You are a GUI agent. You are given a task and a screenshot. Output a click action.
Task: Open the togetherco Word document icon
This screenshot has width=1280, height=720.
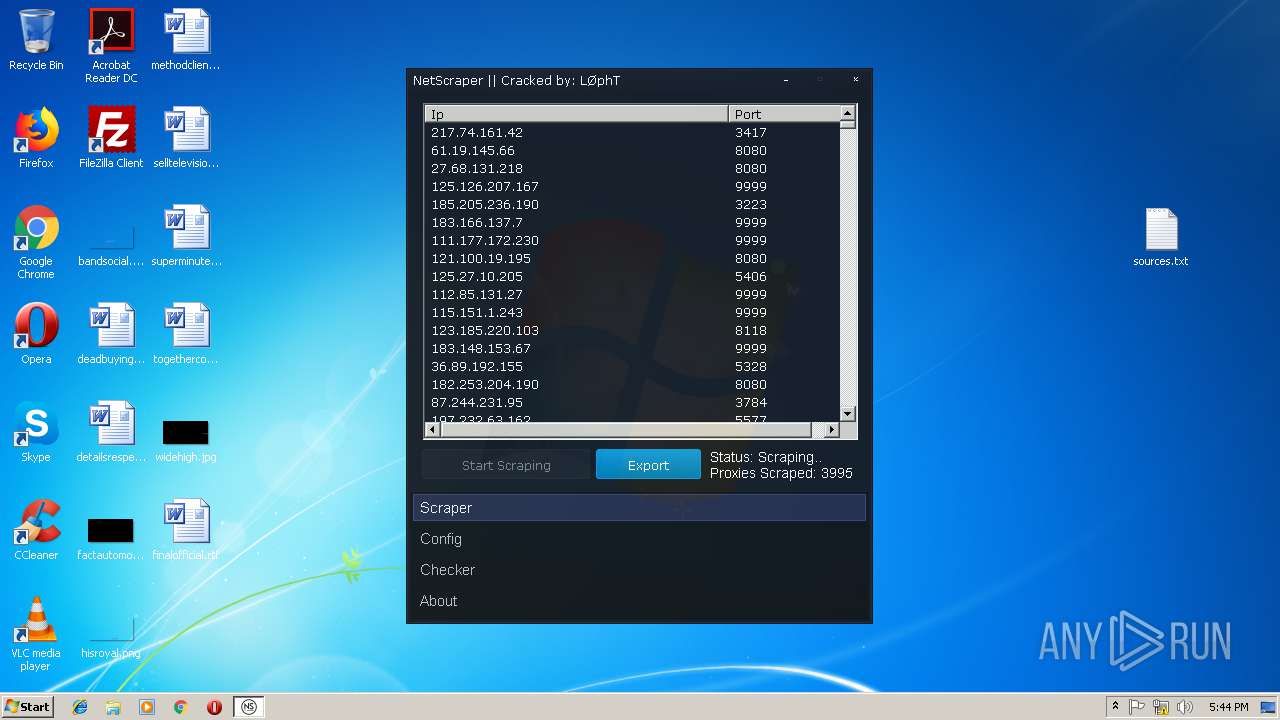click(x=186, y=334)
